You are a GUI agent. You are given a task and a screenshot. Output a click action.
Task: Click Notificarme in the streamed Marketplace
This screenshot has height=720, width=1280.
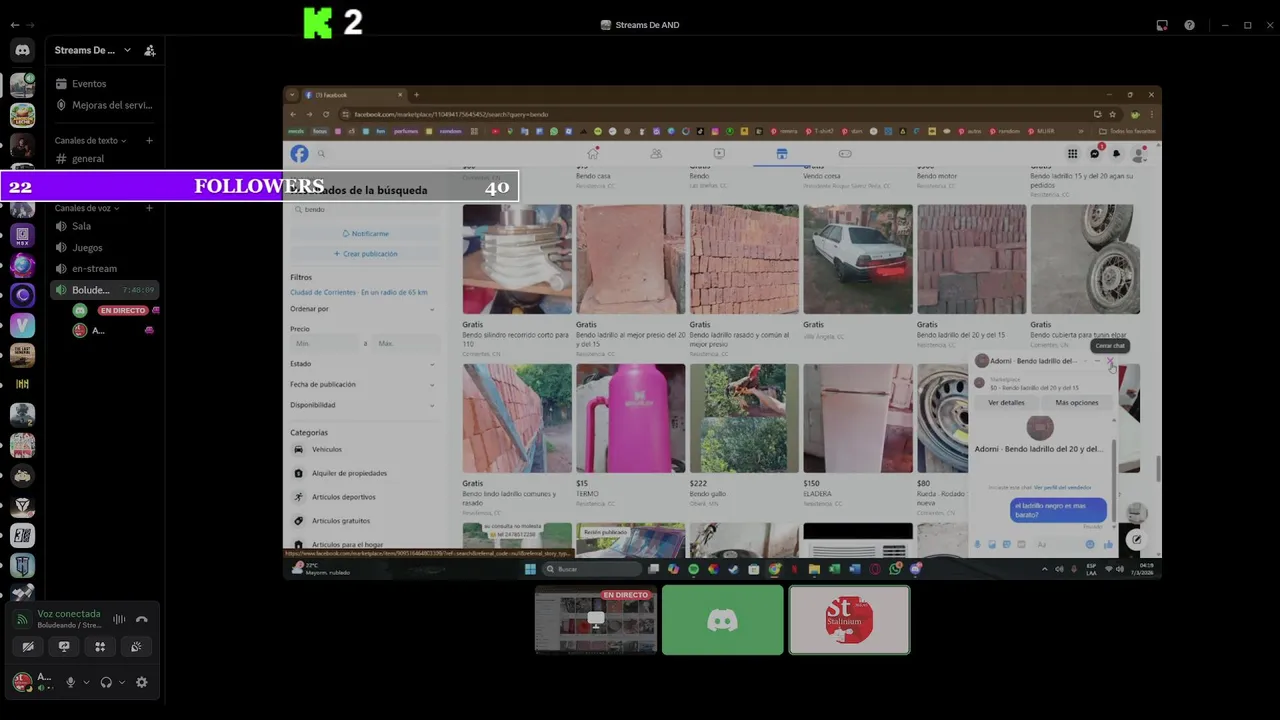(365, 233)
